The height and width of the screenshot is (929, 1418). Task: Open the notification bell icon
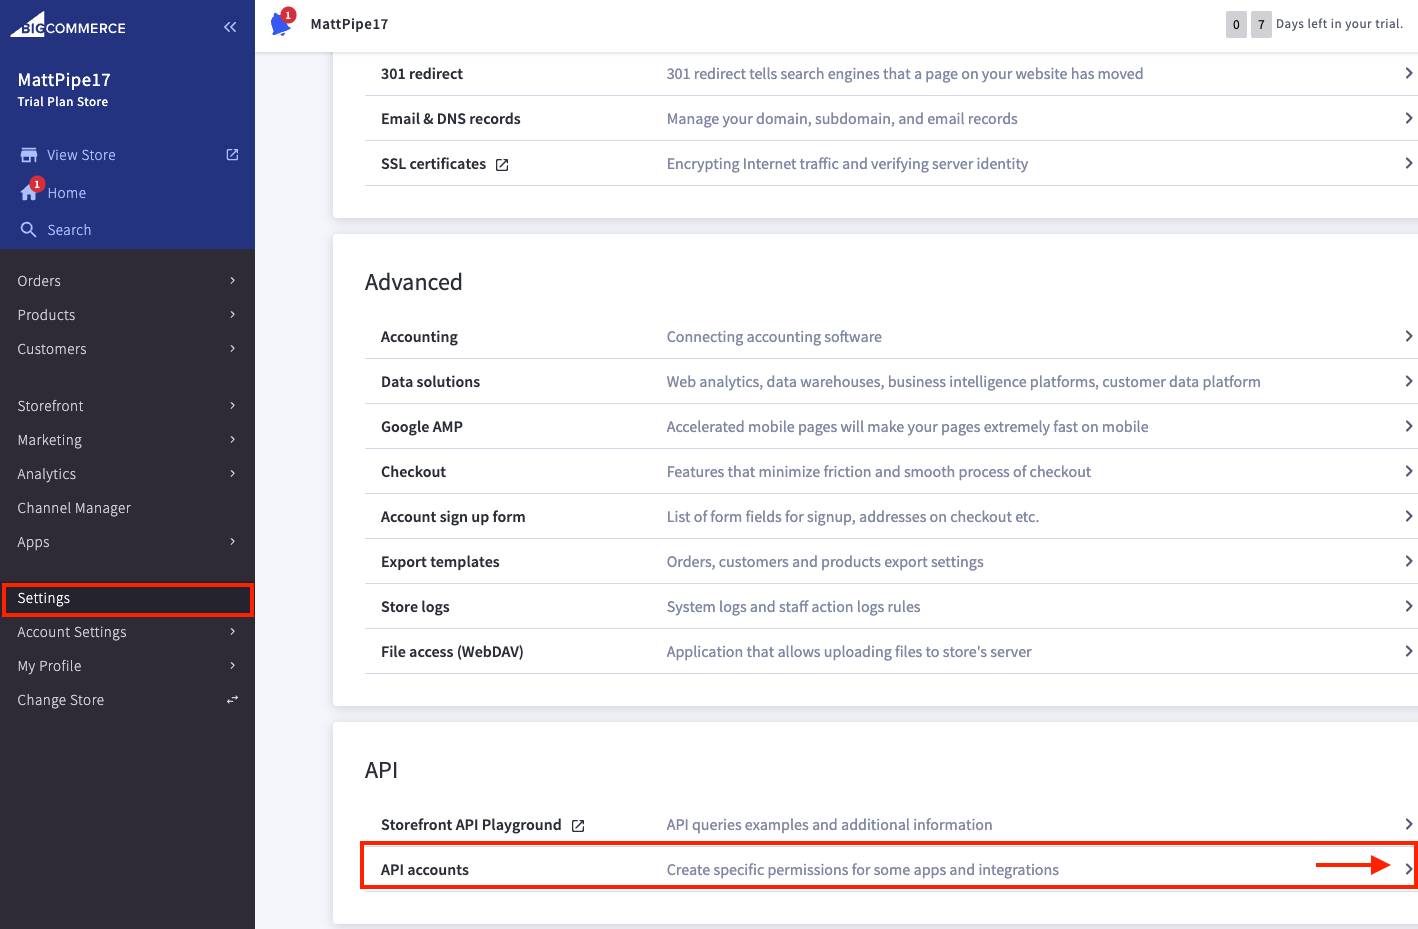pos(281,22)
